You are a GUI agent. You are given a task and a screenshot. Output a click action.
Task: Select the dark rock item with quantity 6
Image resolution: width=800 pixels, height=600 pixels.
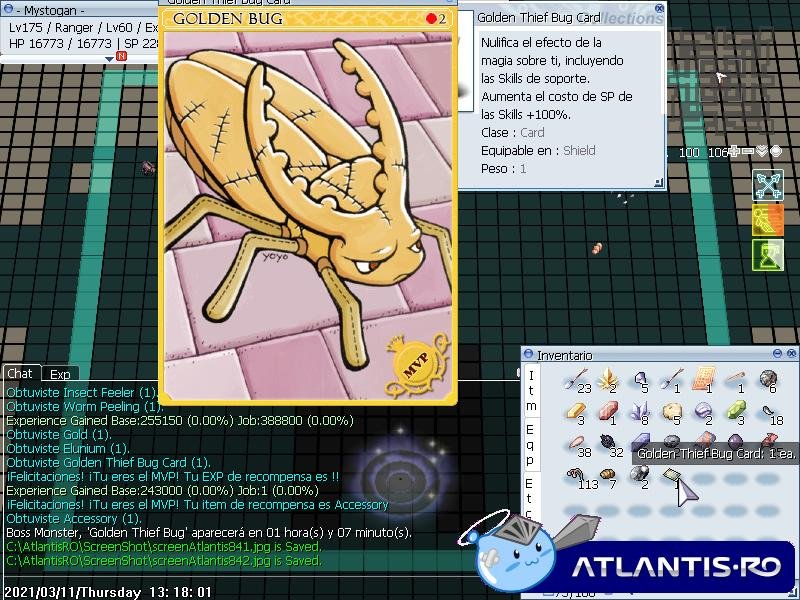pos(767,380)
